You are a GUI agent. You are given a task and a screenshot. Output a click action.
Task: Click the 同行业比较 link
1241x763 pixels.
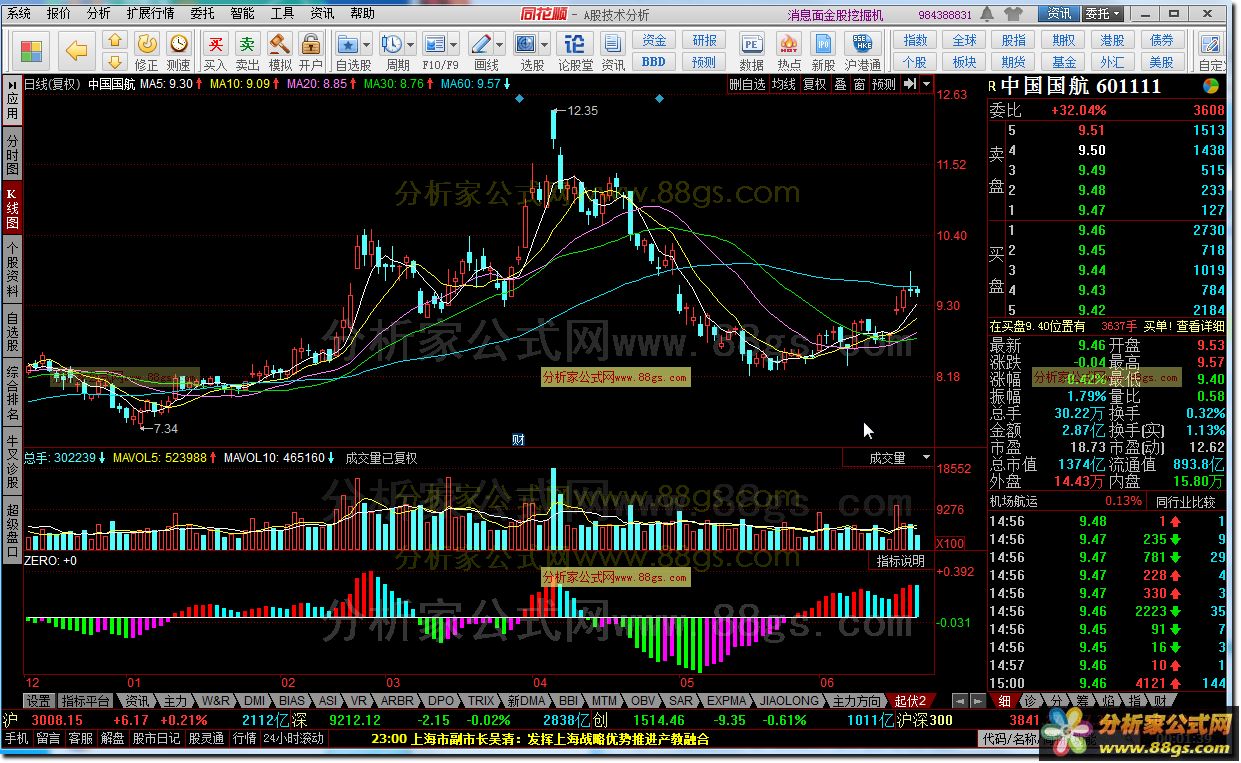coord(1185,502)
